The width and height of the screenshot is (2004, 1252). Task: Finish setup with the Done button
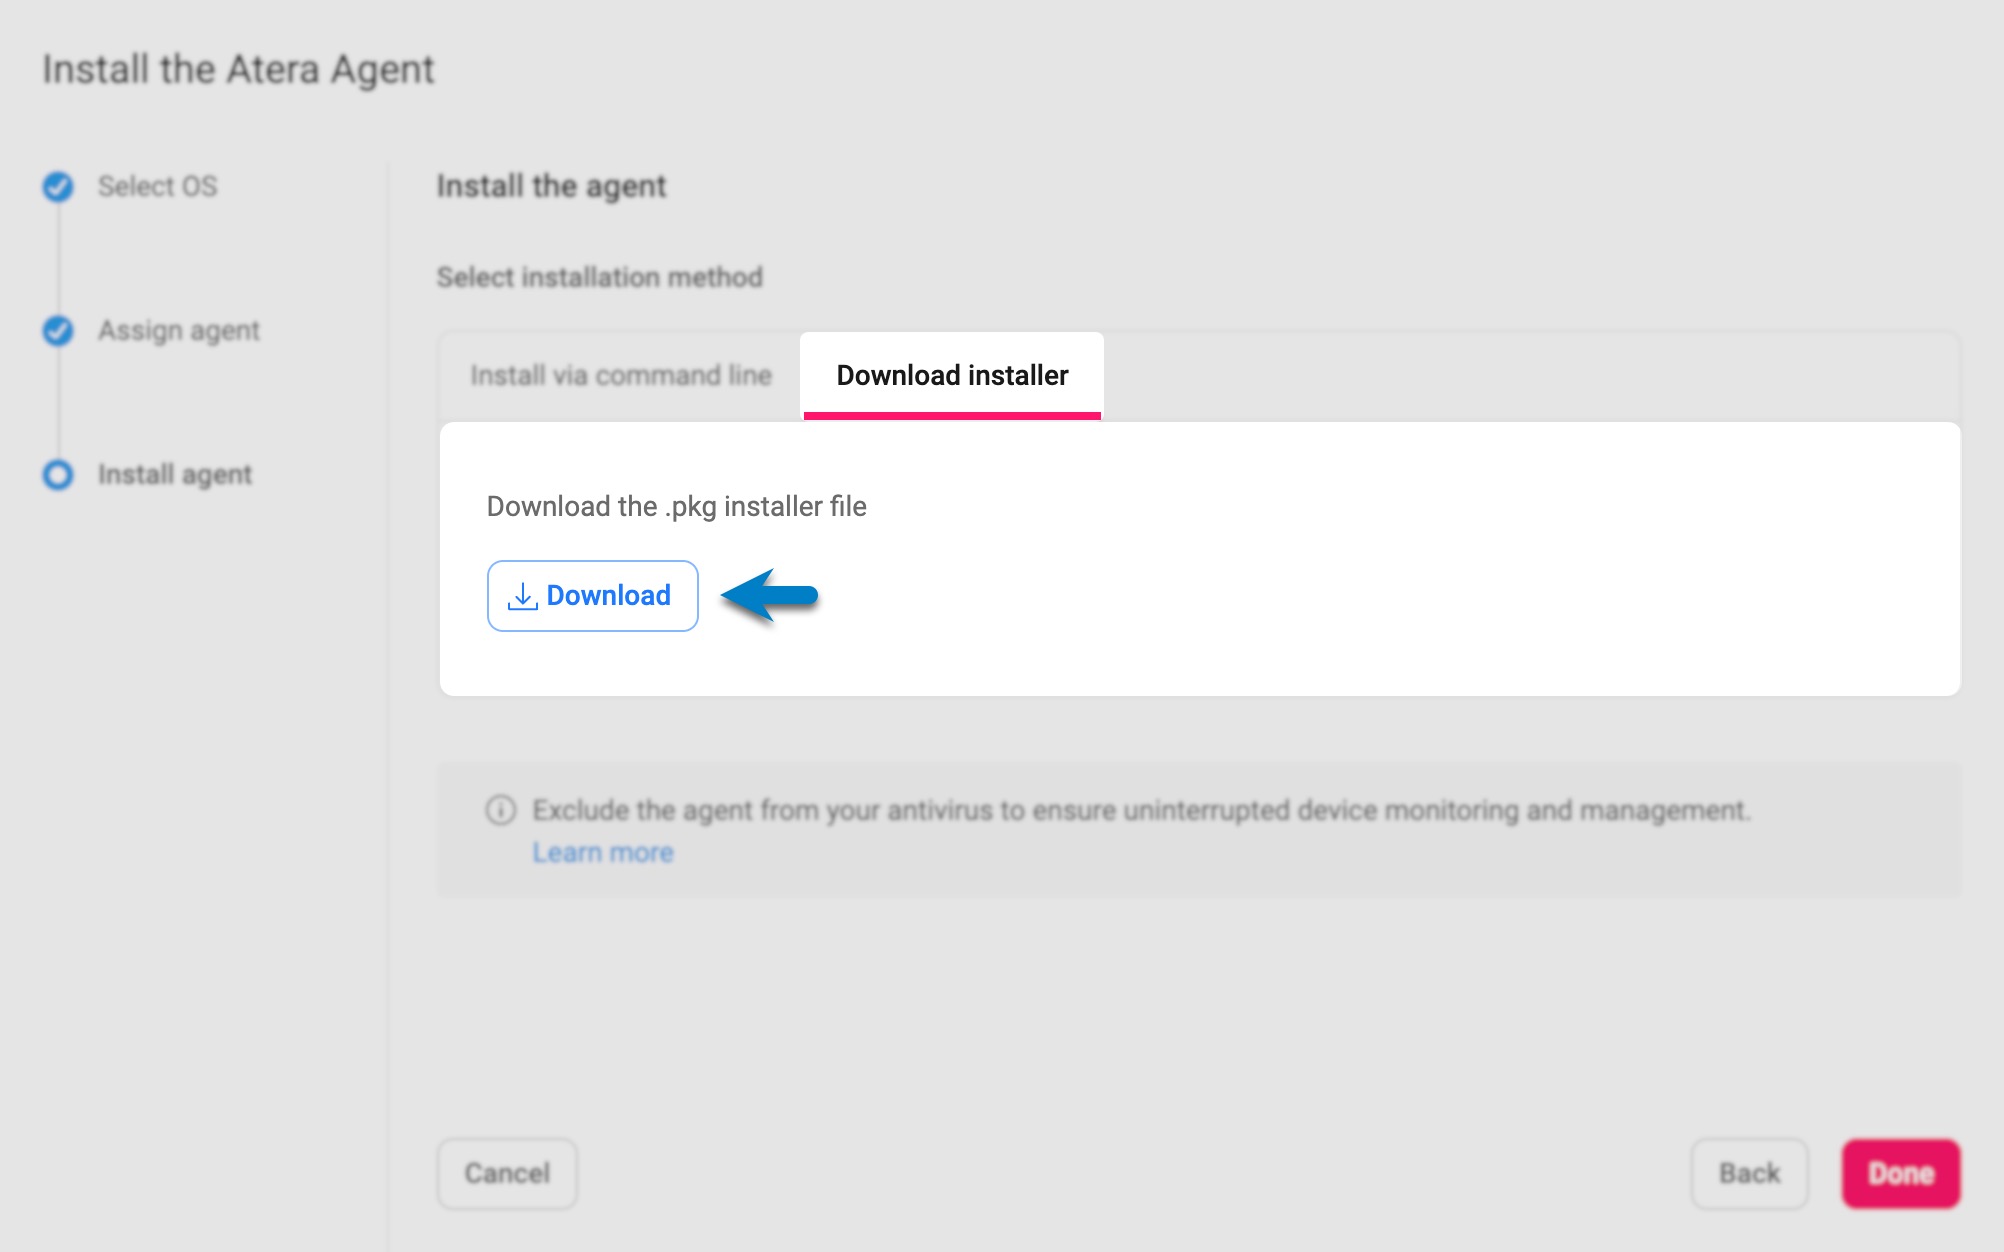1901,1173
